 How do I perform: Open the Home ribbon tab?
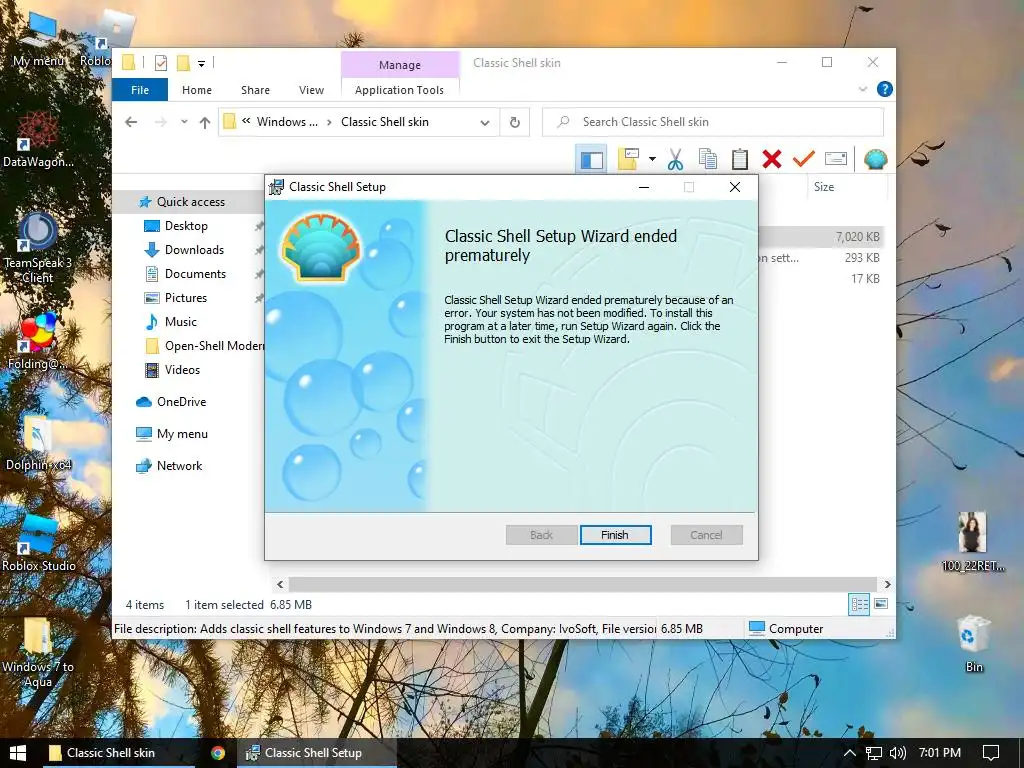tap(197, 90)
